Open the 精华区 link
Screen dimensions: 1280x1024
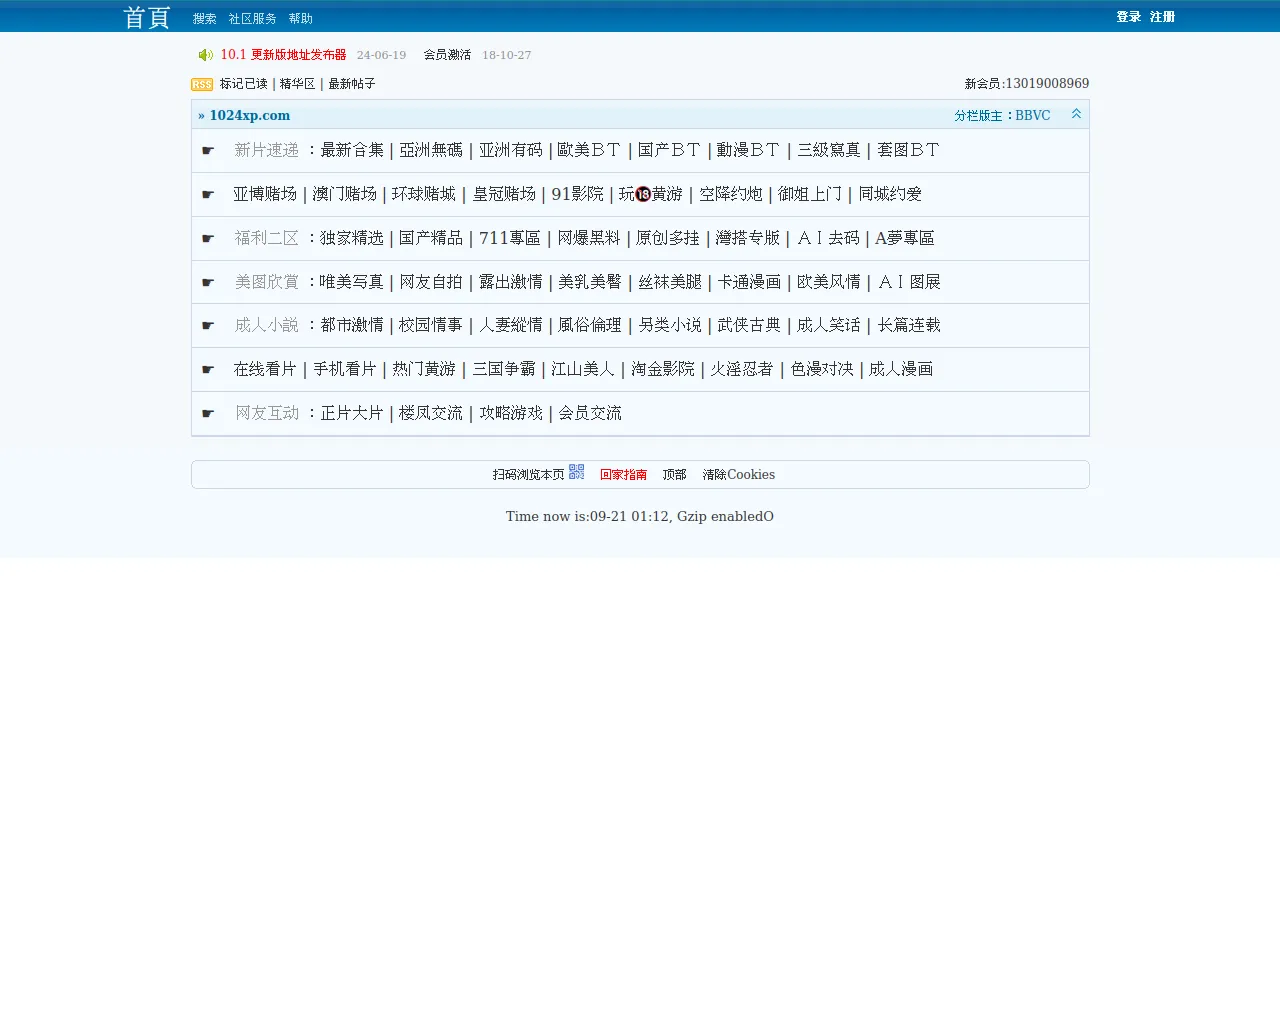point(297,84)
